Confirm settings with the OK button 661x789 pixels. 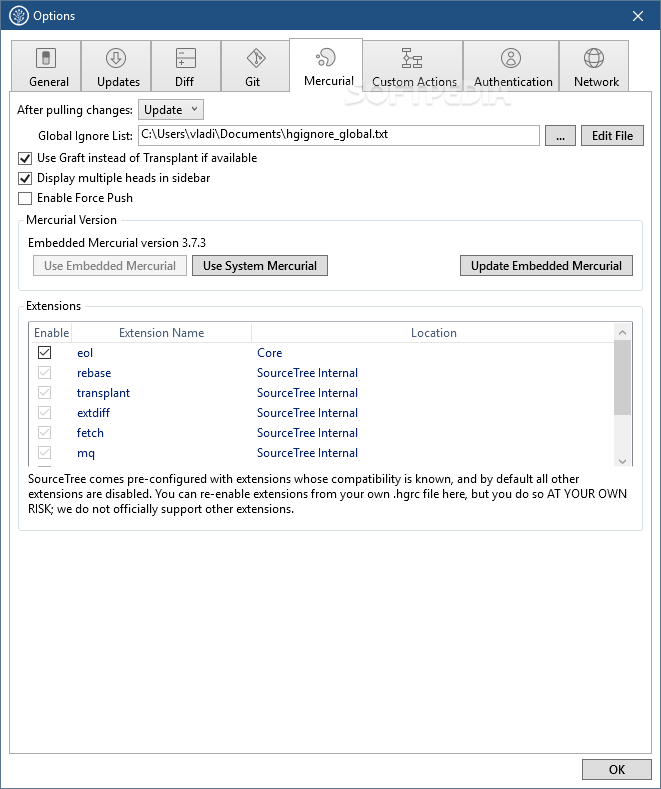617,769
